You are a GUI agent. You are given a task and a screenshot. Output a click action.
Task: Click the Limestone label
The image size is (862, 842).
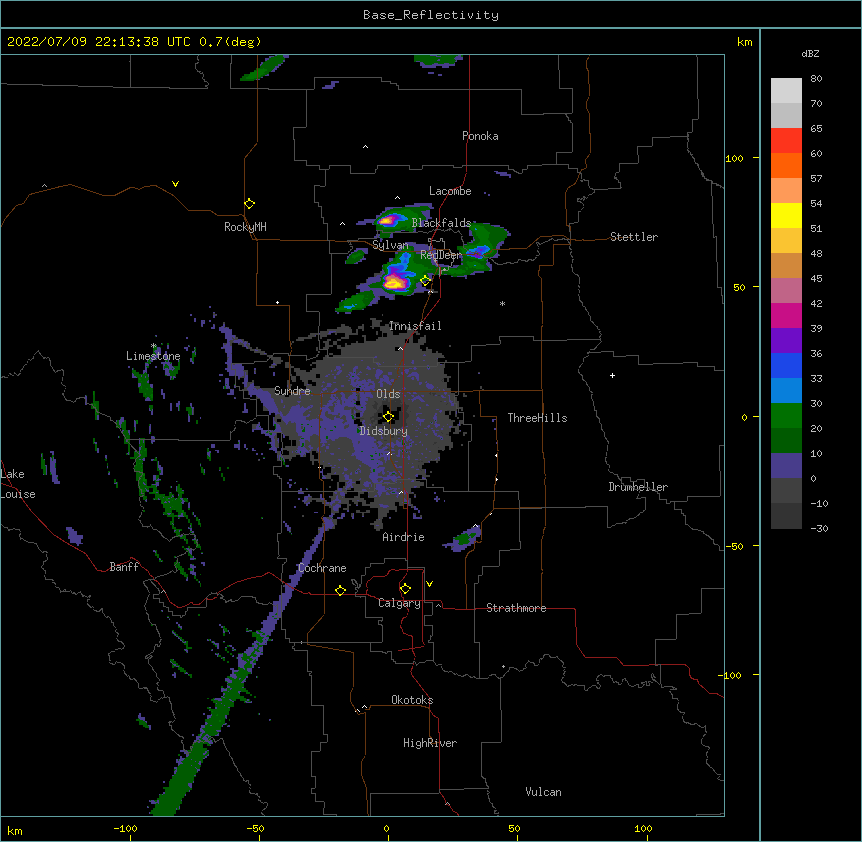click(153, 356)
